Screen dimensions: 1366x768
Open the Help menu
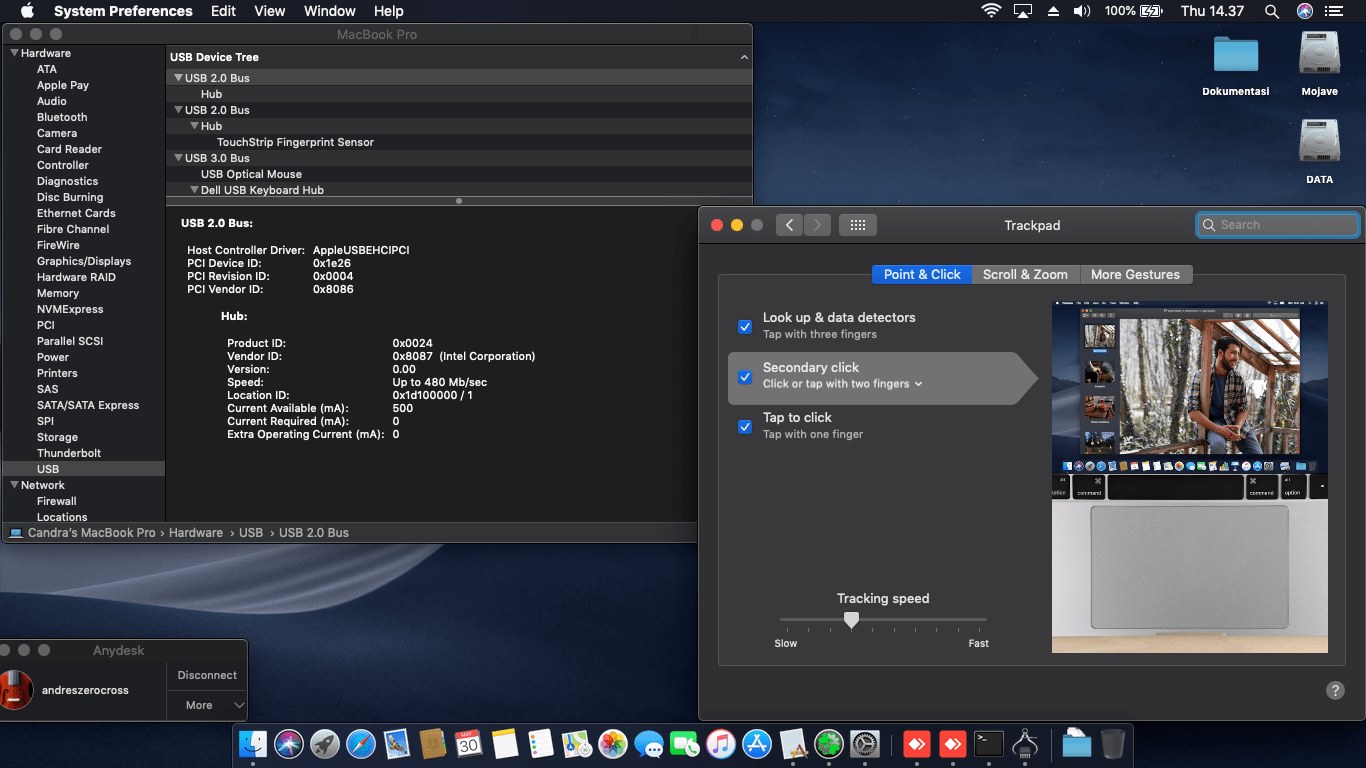click(x=388, y=11)
